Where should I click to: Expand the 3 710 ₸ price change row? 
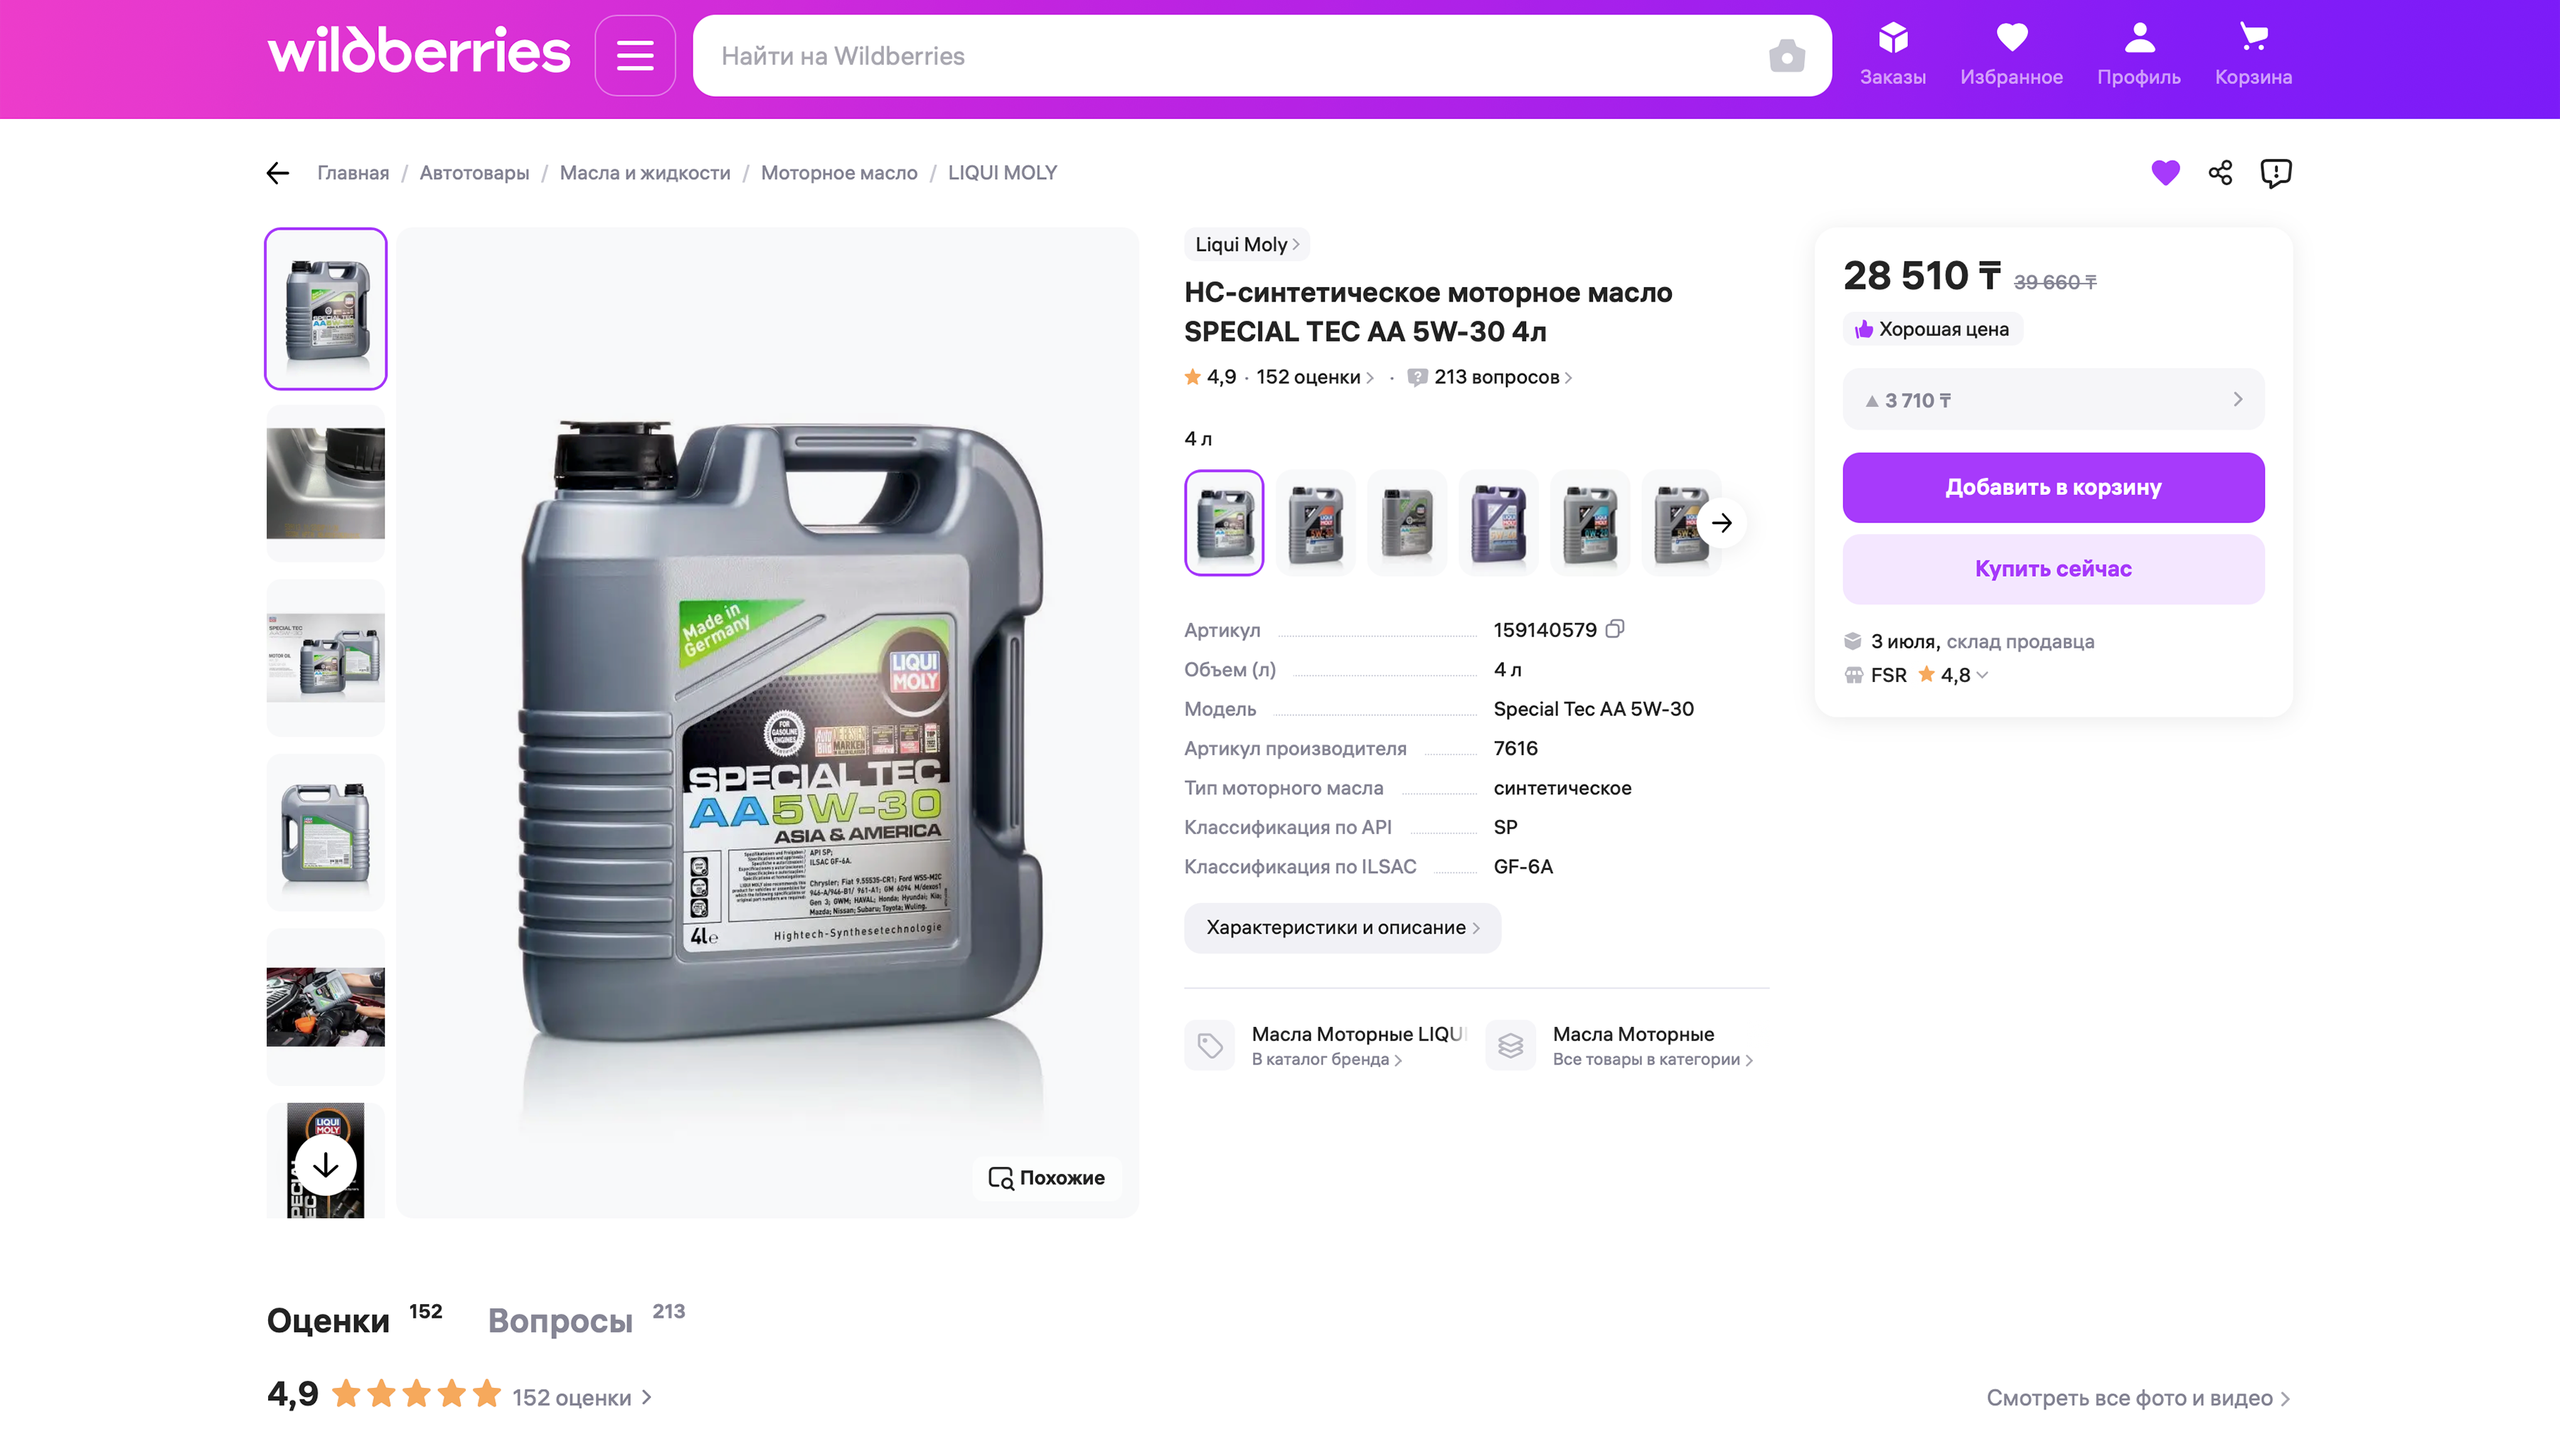tap(2053, 400)
